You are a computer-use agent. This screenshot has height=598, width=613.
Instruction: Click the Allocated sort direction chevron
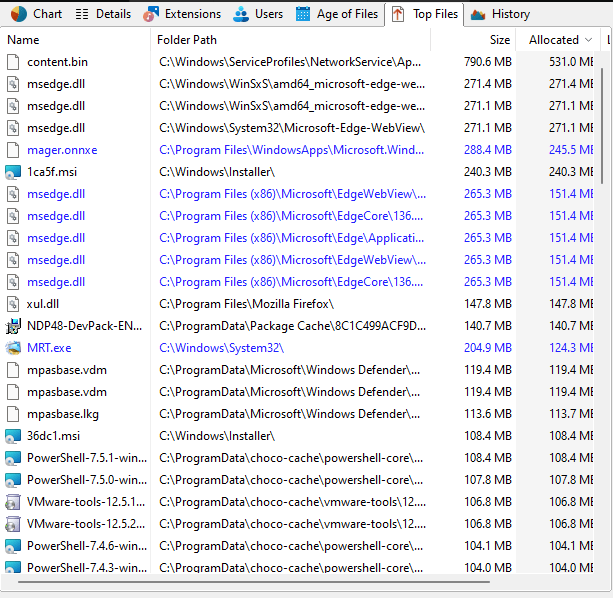pyautogui.click(x=588, y=40)
